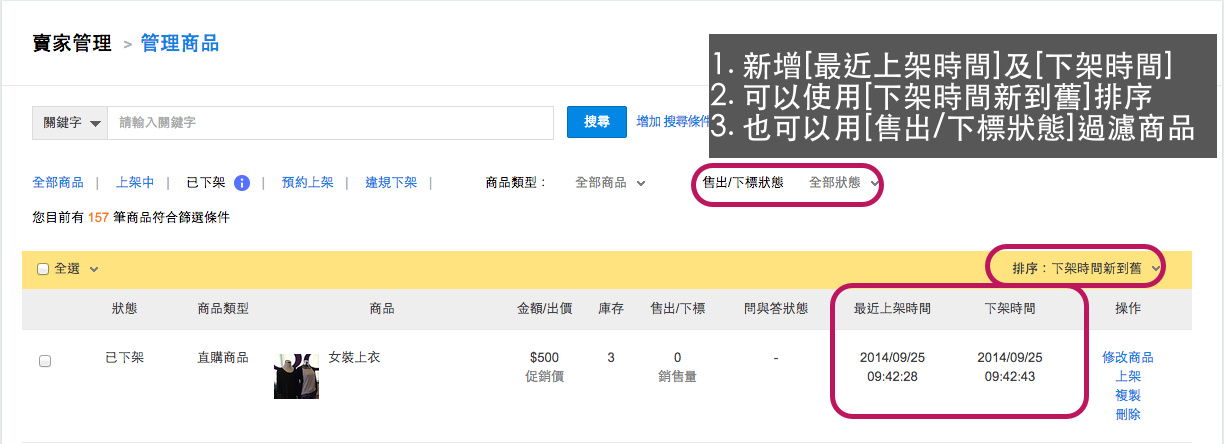This screenshot has height=444, width=1224.
Task: Select the 已下架 filter tab
Action: click(205, 183)
